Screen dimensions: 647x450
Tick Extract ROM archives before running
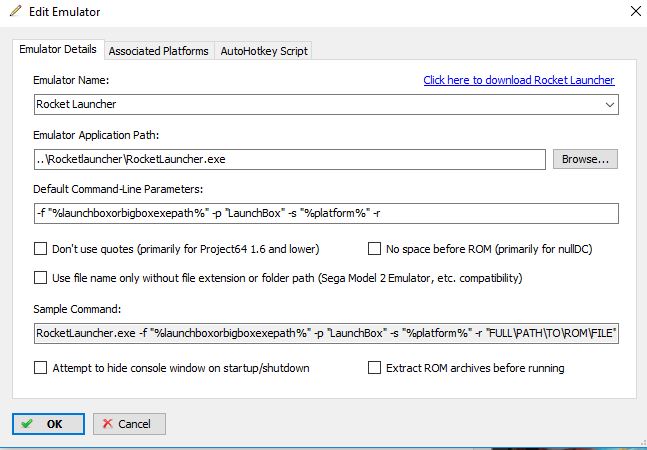tap(375, 368)
